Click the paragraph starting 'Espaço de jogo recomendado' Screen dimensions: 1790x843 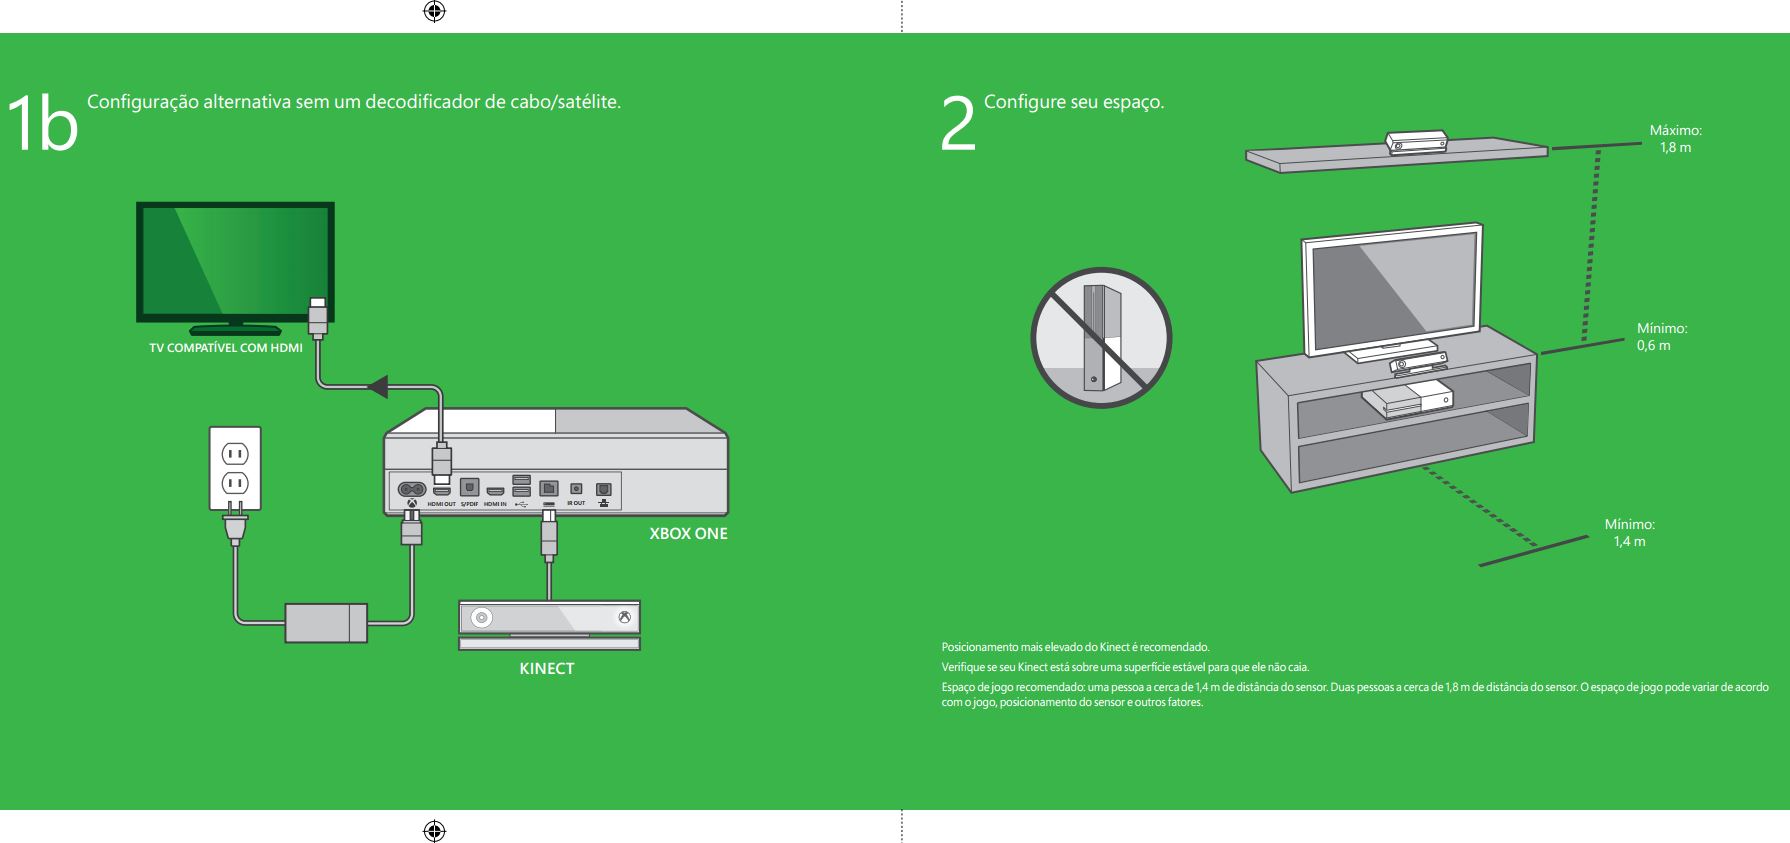pos(1355,694)
